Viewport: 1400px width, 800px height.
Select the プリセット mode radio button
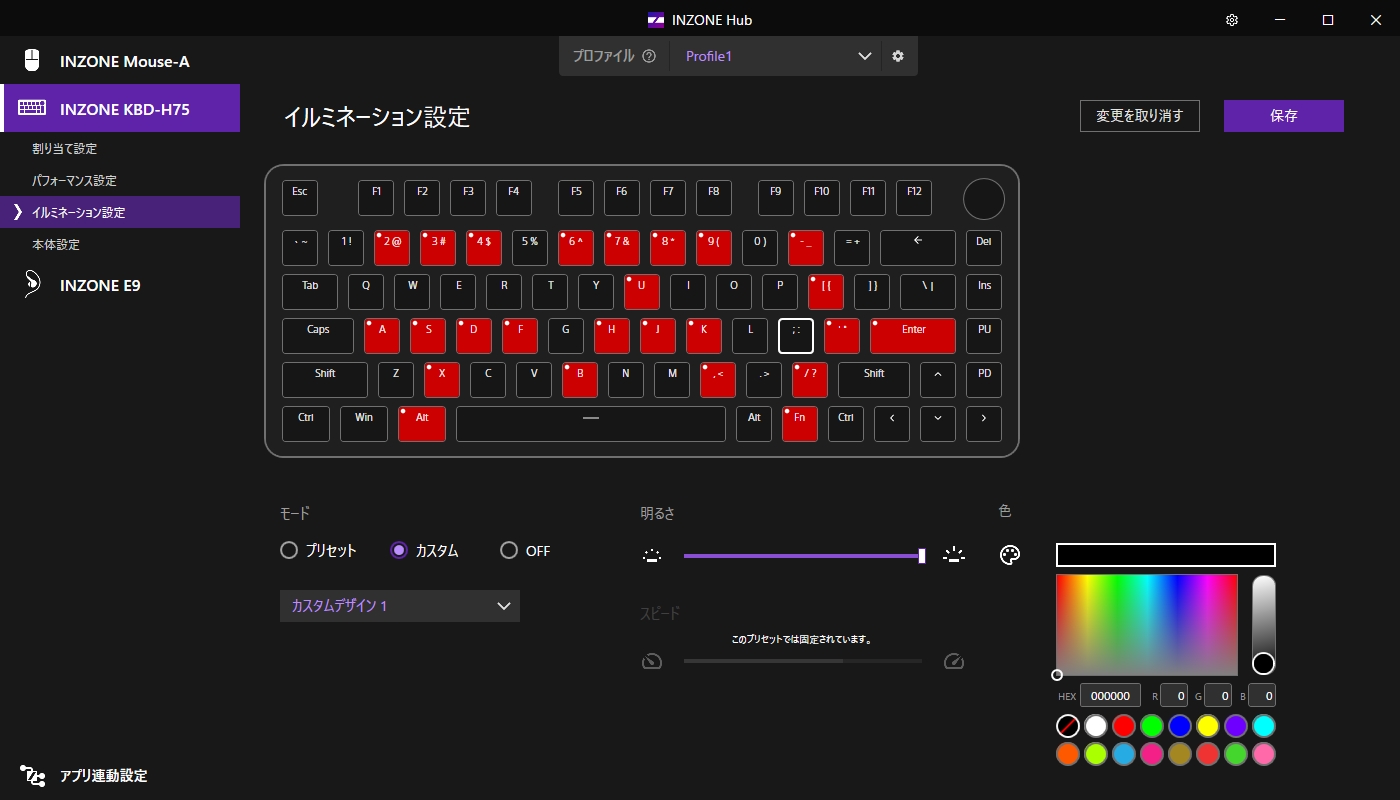pos(289,550)
